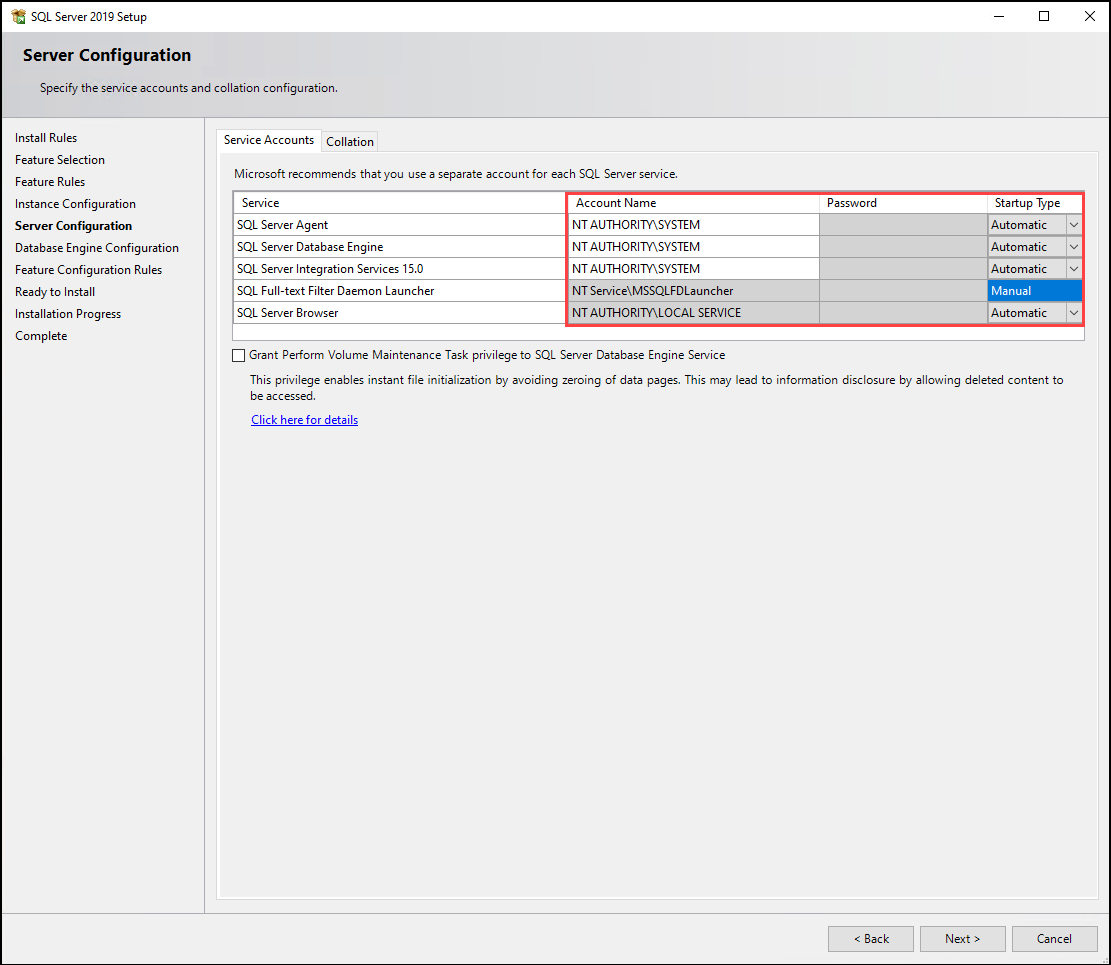
Task: Select Manual startup type for Full-text Filter Daemon Launcher
Action: click(x=1034, y=290)
